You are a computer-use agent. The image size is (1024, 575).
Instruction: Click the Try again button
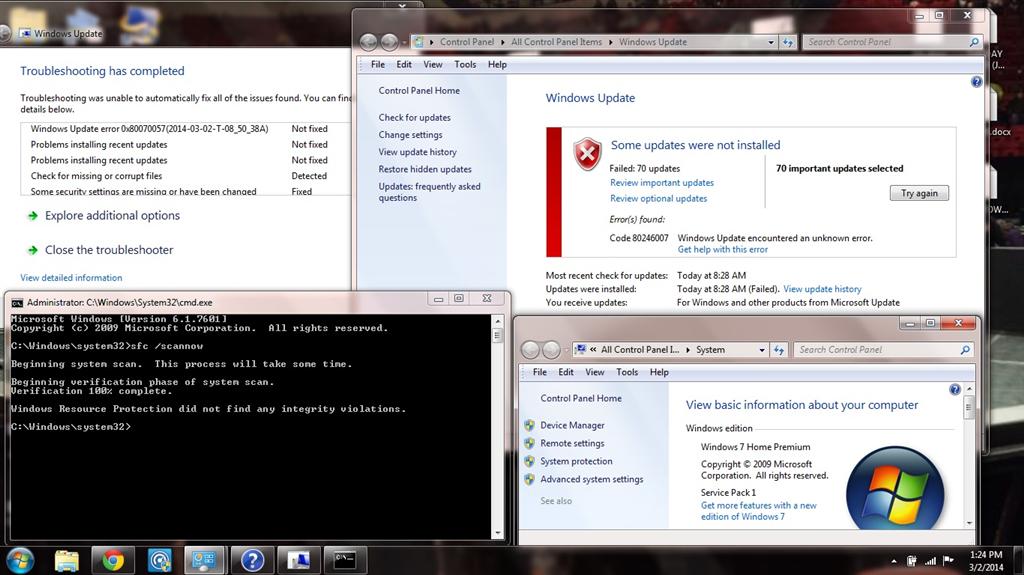(919, 193)
